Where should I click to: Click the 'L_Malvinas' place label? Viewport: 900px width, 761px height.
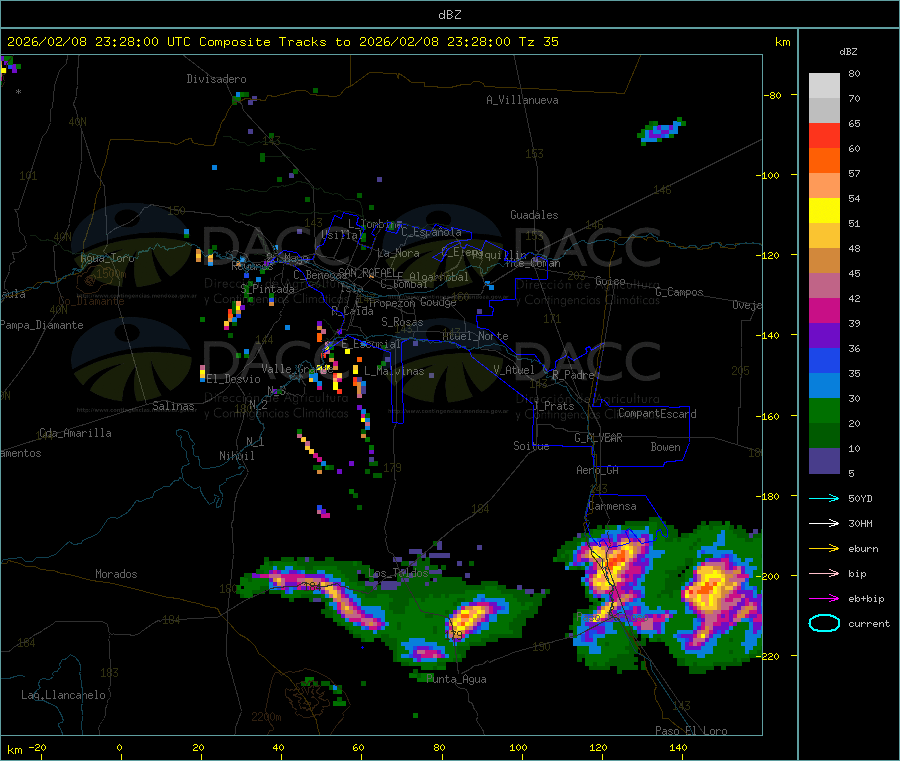pyautogui.click(x=394, y=371)
